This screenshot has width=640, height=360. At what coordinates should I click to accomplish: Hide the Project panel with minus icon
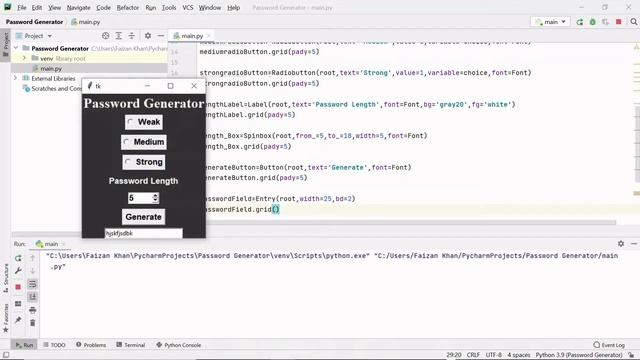point(161,36)
